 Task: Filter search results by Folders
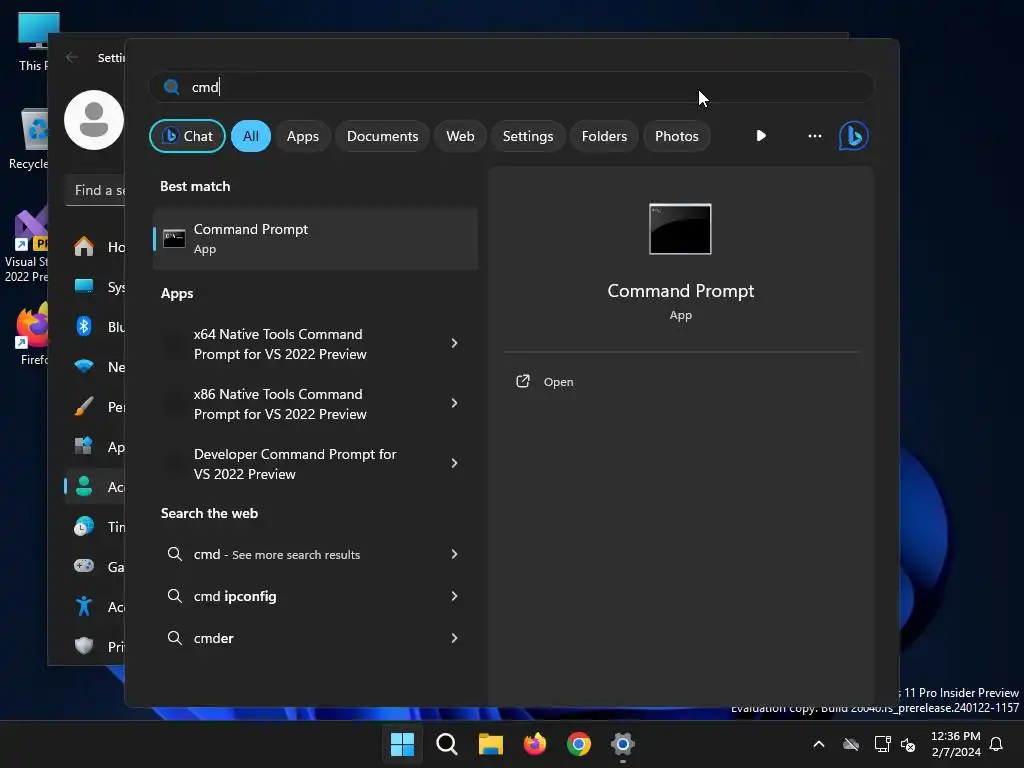point(604,136)
